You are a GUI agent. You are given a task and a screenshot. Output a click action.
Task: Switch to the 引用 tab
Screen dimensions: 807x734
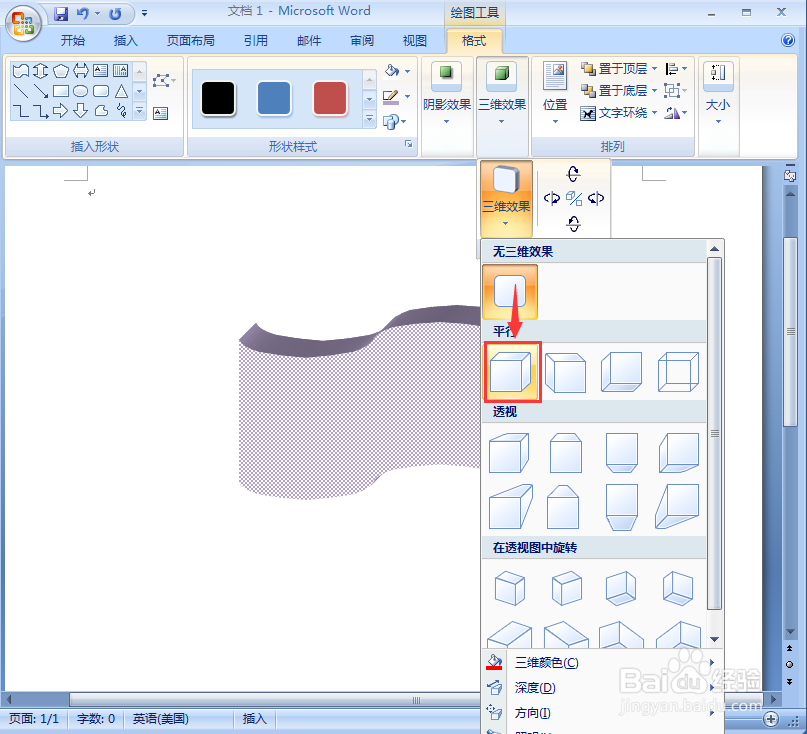[256, 40]
